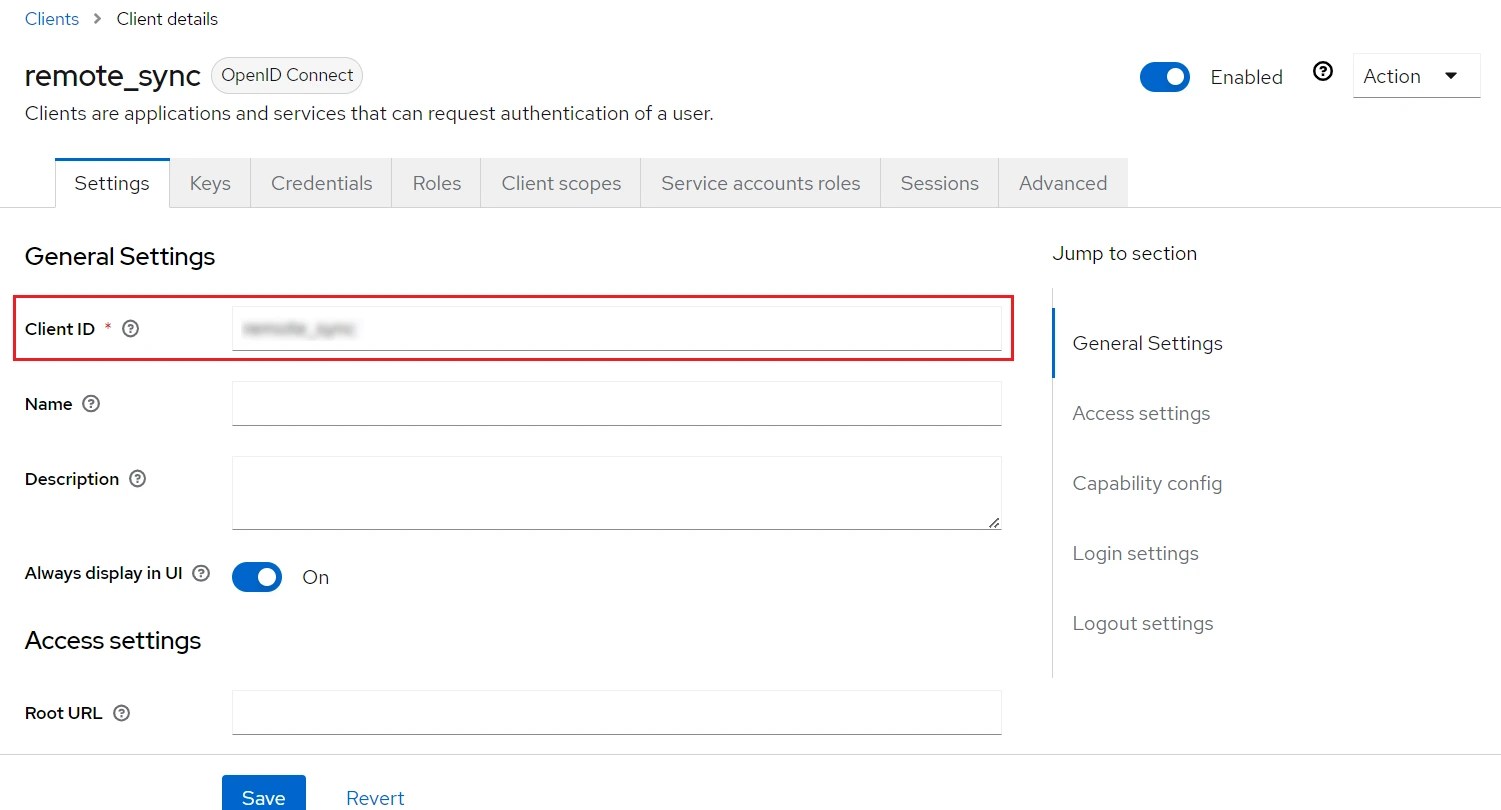Open the Action dropdown menu
Screen dimensions: 1501x810
[1415, 75]
